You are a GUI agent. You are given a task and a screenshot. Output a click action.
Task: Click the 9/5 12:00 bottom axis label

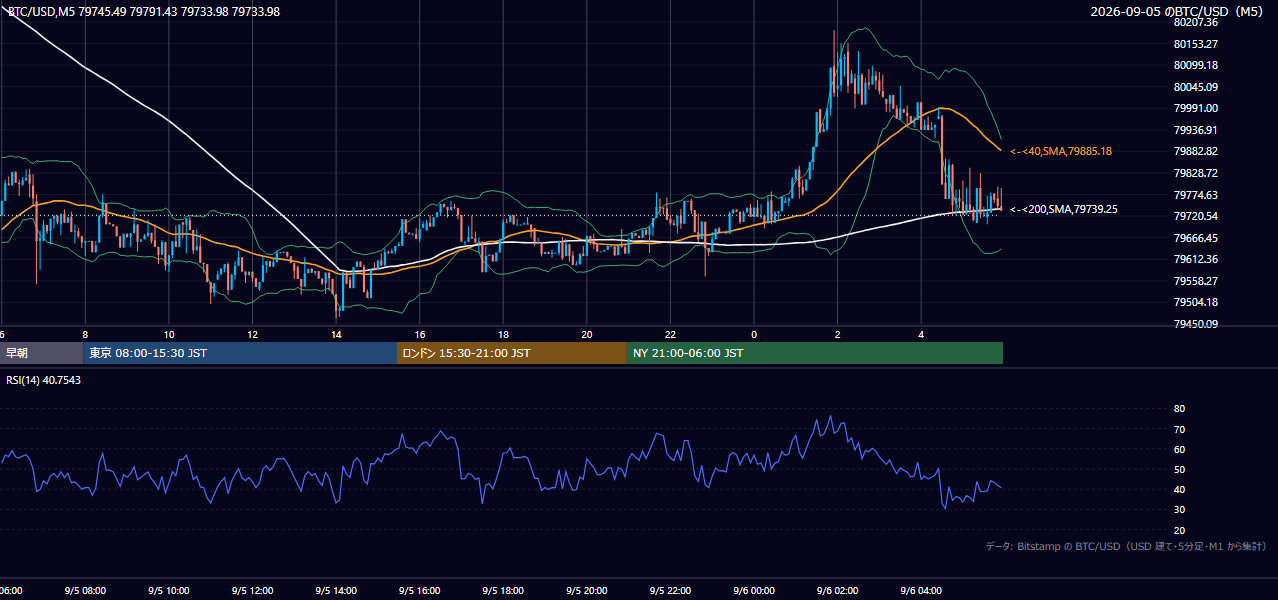253,591
